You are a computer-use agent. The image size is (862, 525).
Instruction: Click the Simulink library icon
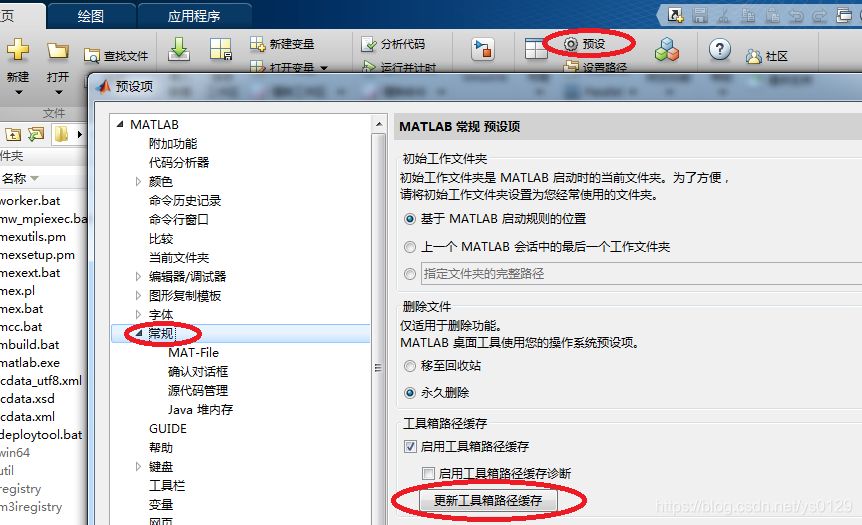(483, 49)
